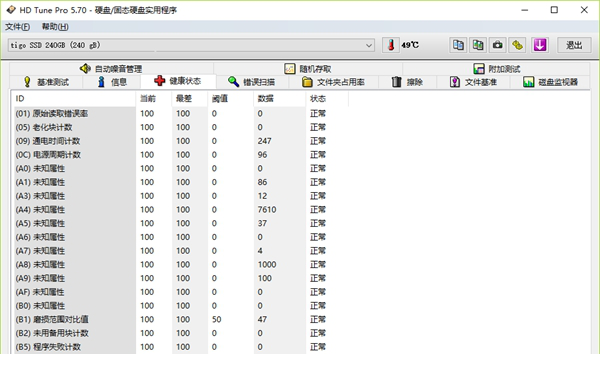Click the 退出 exit button

coord(574,45)
